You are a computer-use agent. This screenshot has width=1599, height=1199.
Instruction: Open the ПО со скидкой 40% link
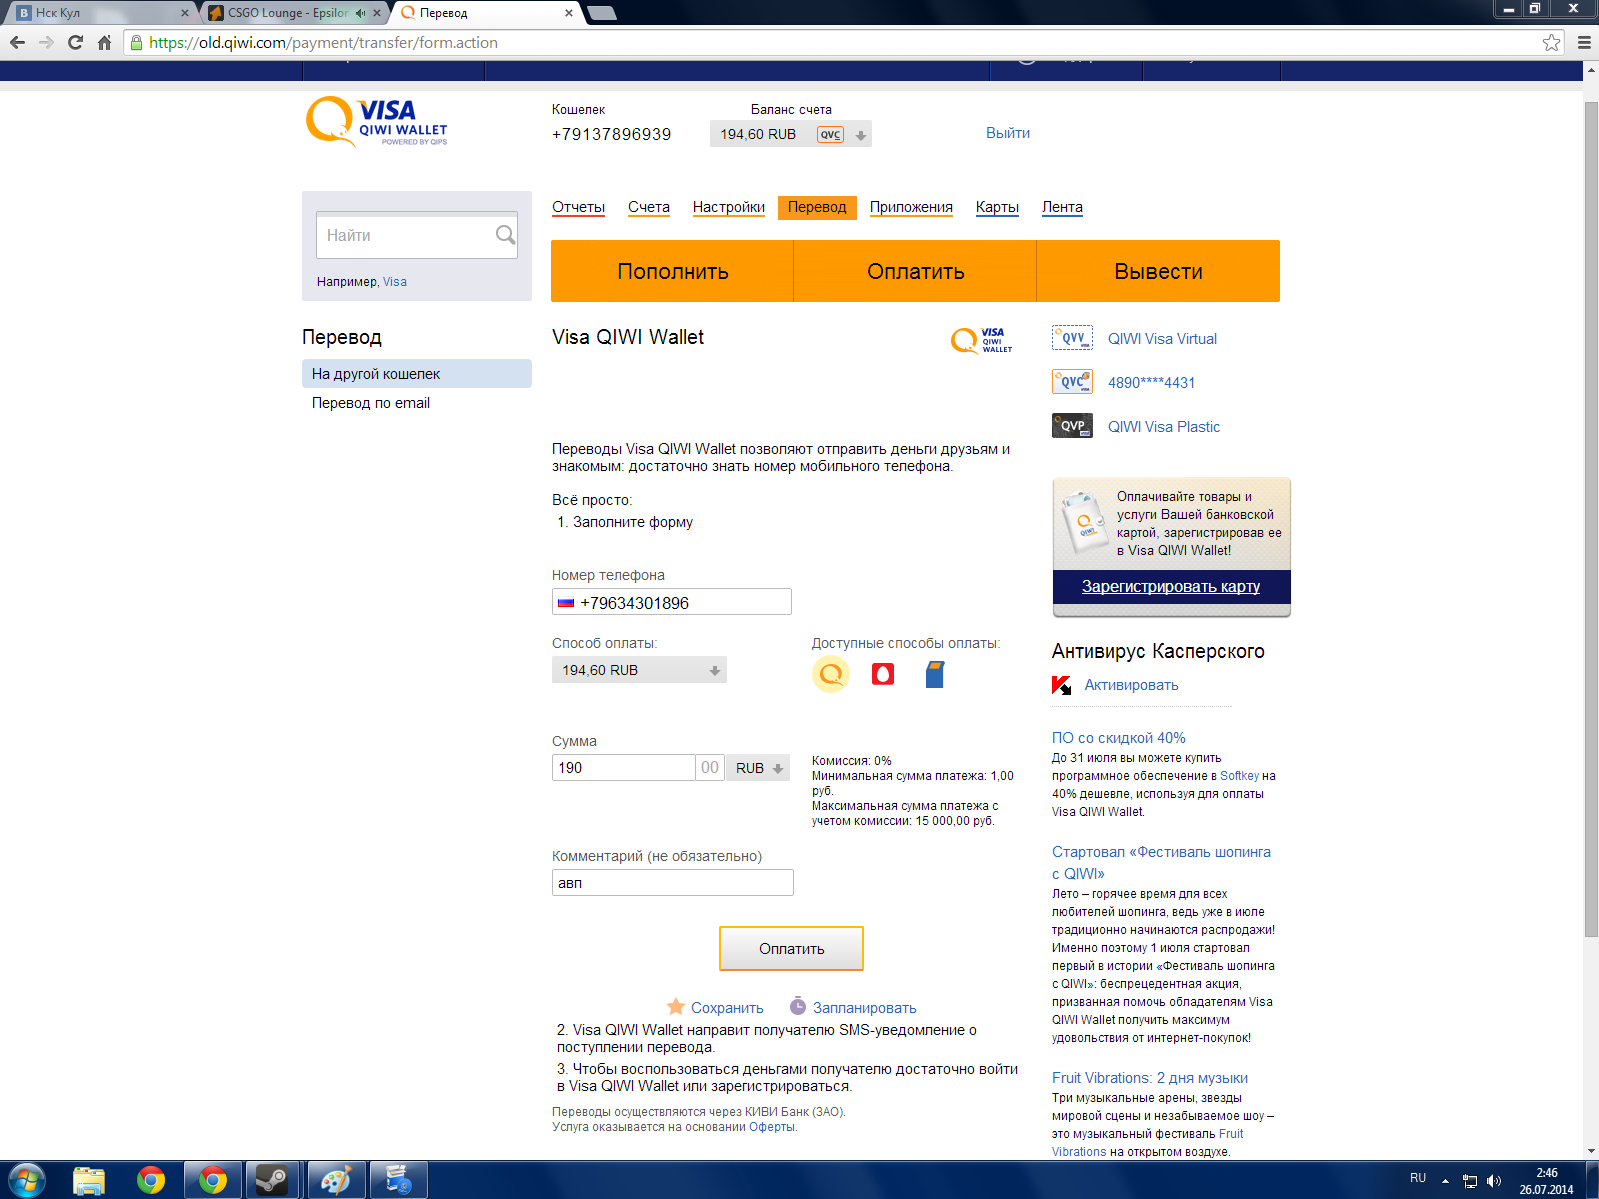tap(1119, 738)
